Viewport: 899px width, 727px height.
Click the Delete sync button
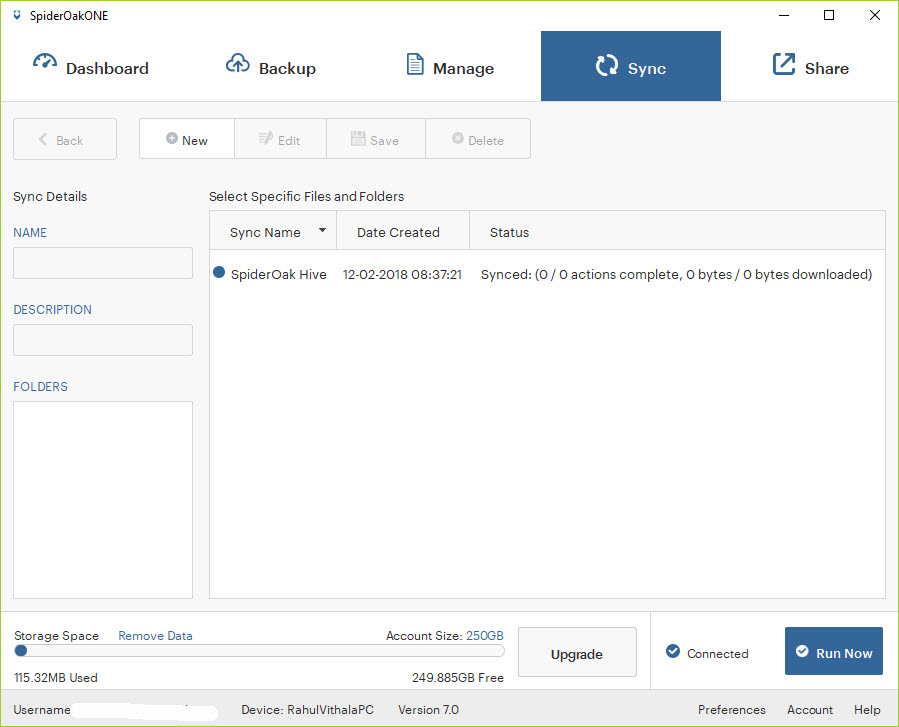[478, 139]
